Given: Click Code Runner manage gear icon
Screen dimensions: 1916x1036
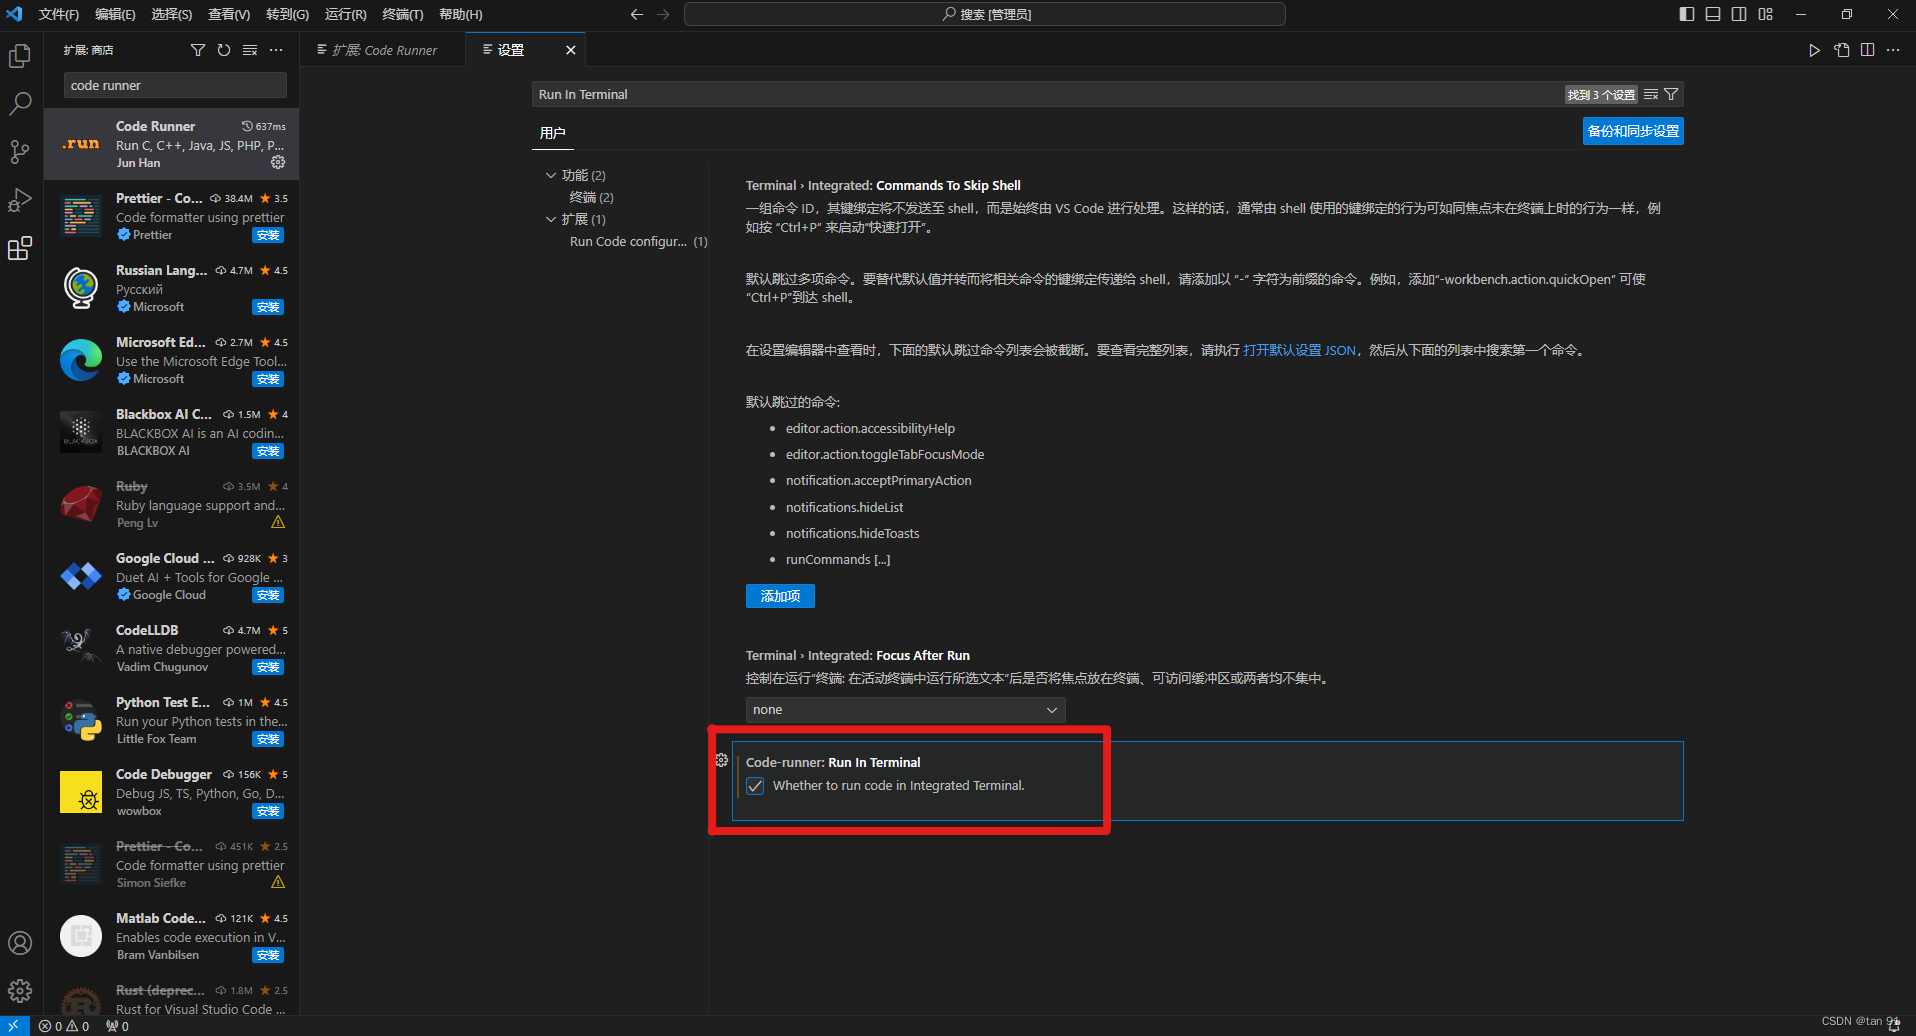Looking at the screenshot, I should pos(278,162).
